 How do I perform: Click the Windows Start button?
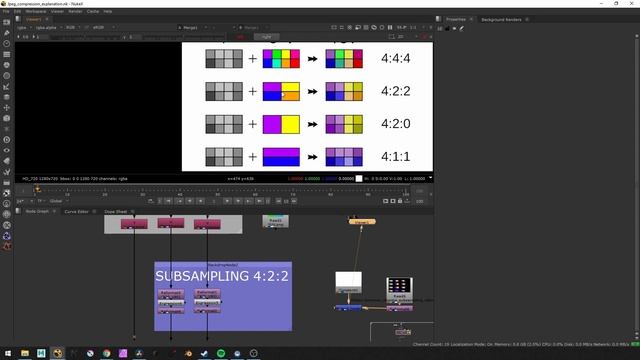(8, 353)
